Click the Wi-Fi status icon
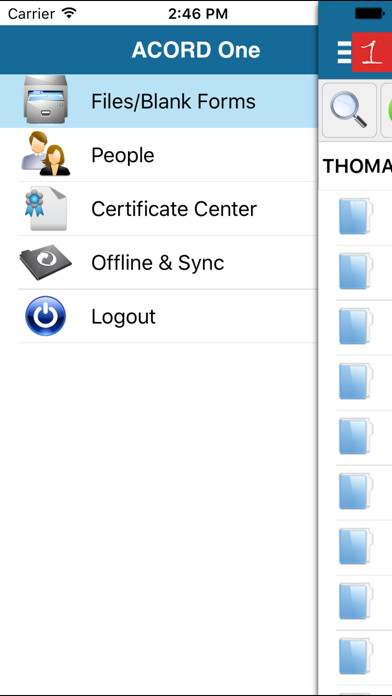Image resolution: width=392 pixels, height=696 pixels. 69,13
